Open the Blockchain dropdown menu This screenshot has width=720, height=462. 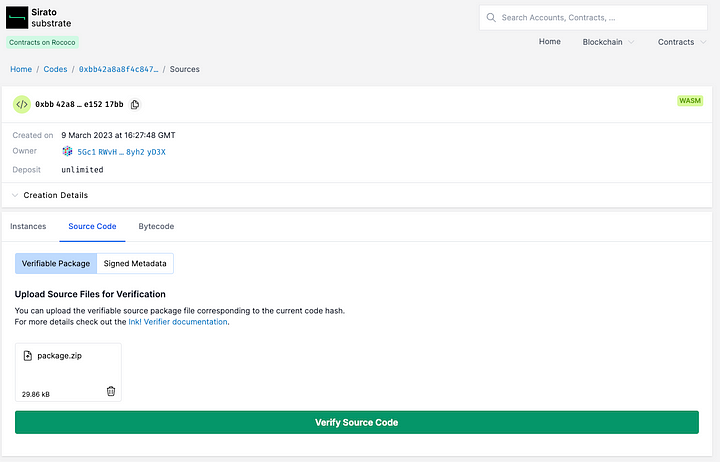pyautogui.click(x=609, y=42)
